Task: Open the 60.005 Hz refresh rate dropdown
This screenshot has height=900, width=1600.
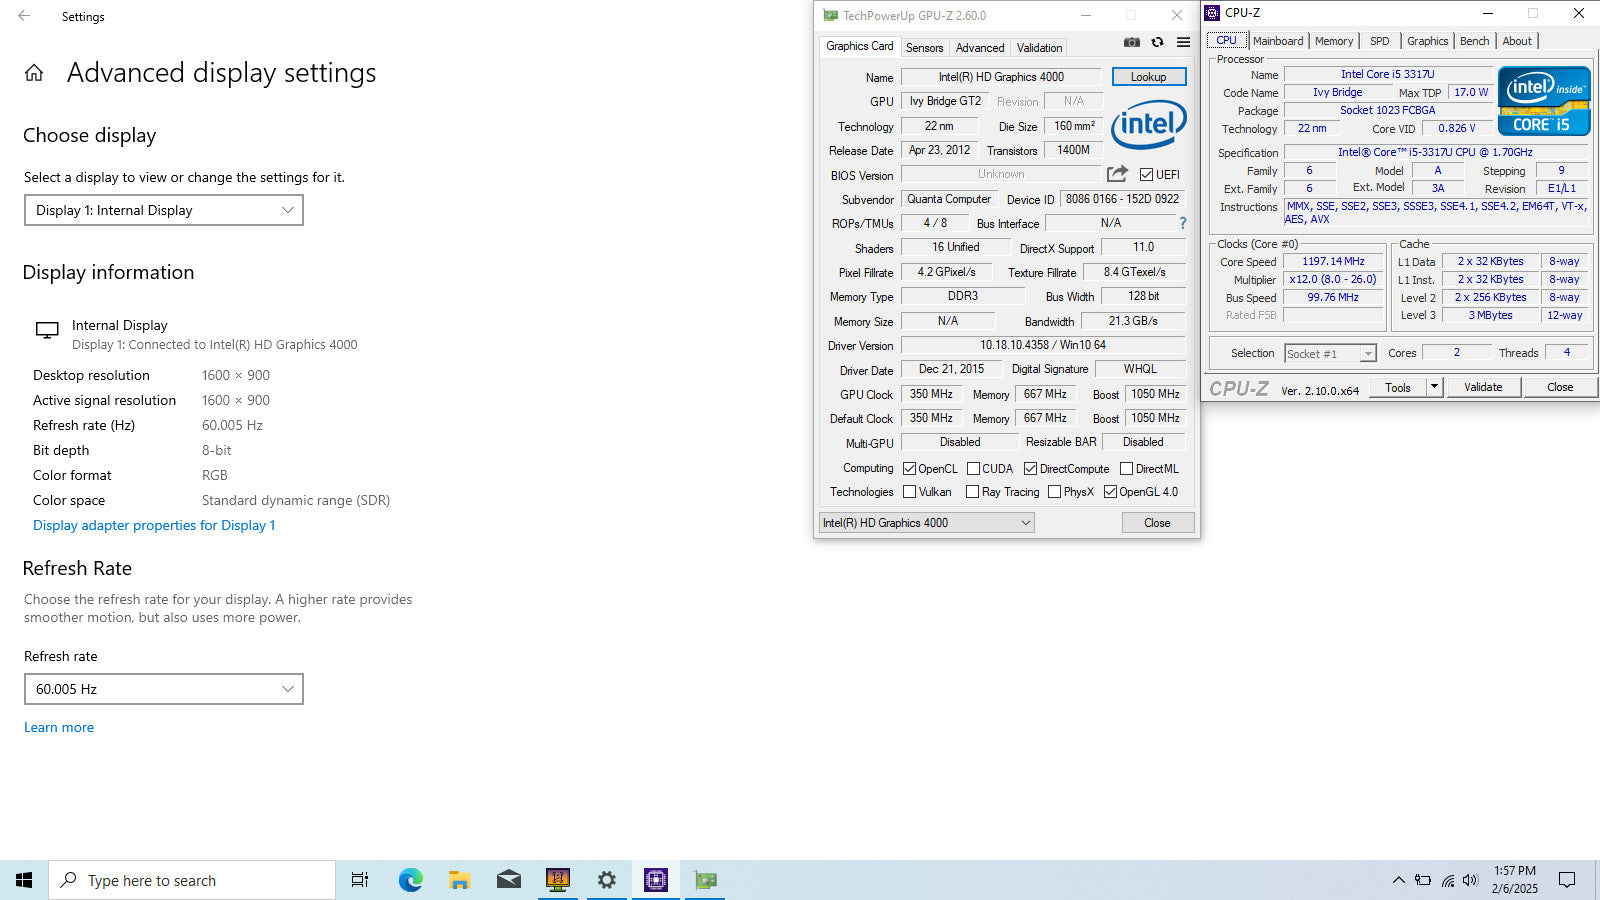Action: tap(164, 689)
